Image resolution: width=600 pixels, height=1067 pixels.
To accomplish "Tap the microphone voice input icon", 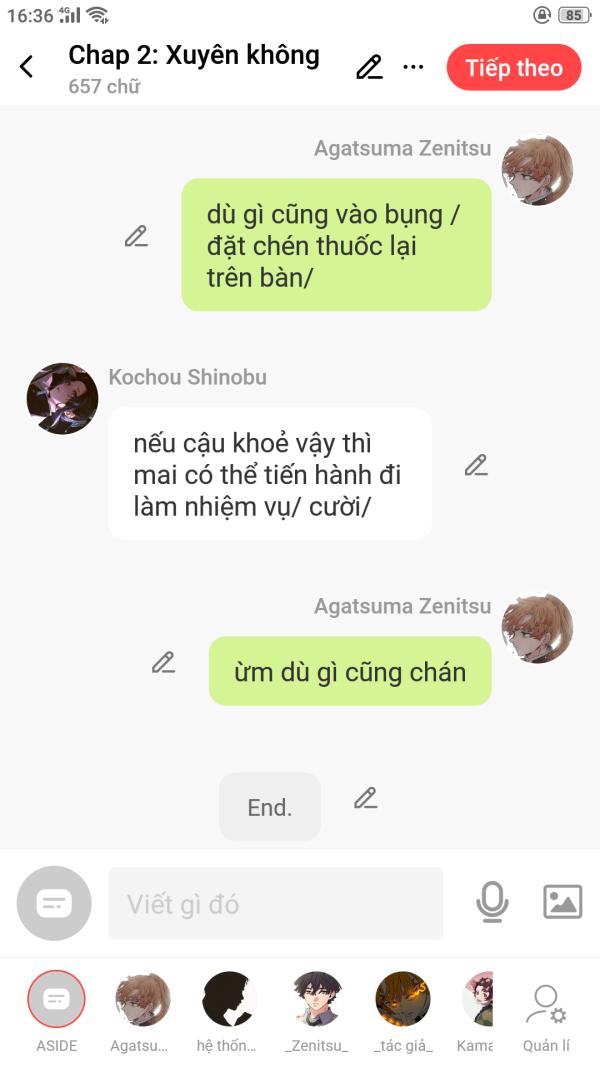I will pos(492,902).
